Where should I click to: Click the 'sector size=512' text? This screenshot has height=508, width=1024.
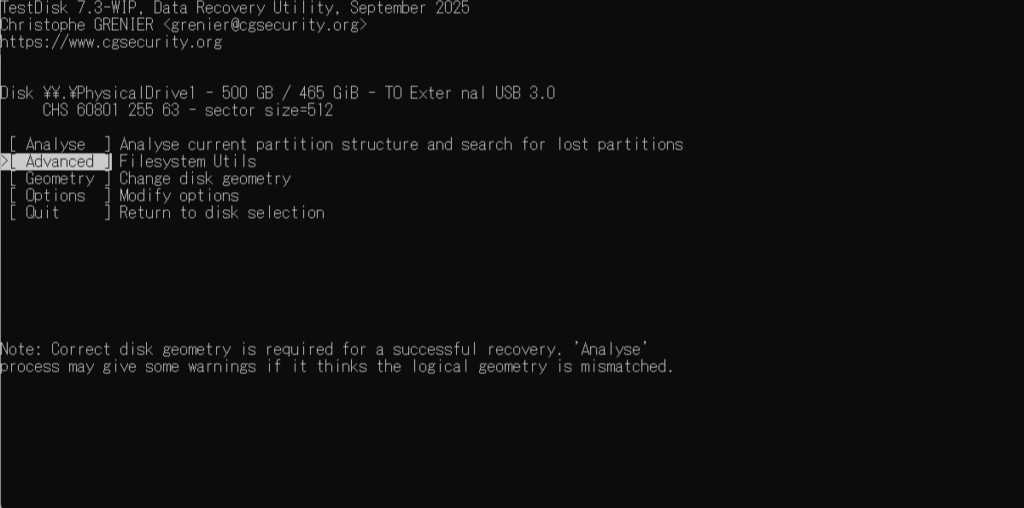(269, 110)
